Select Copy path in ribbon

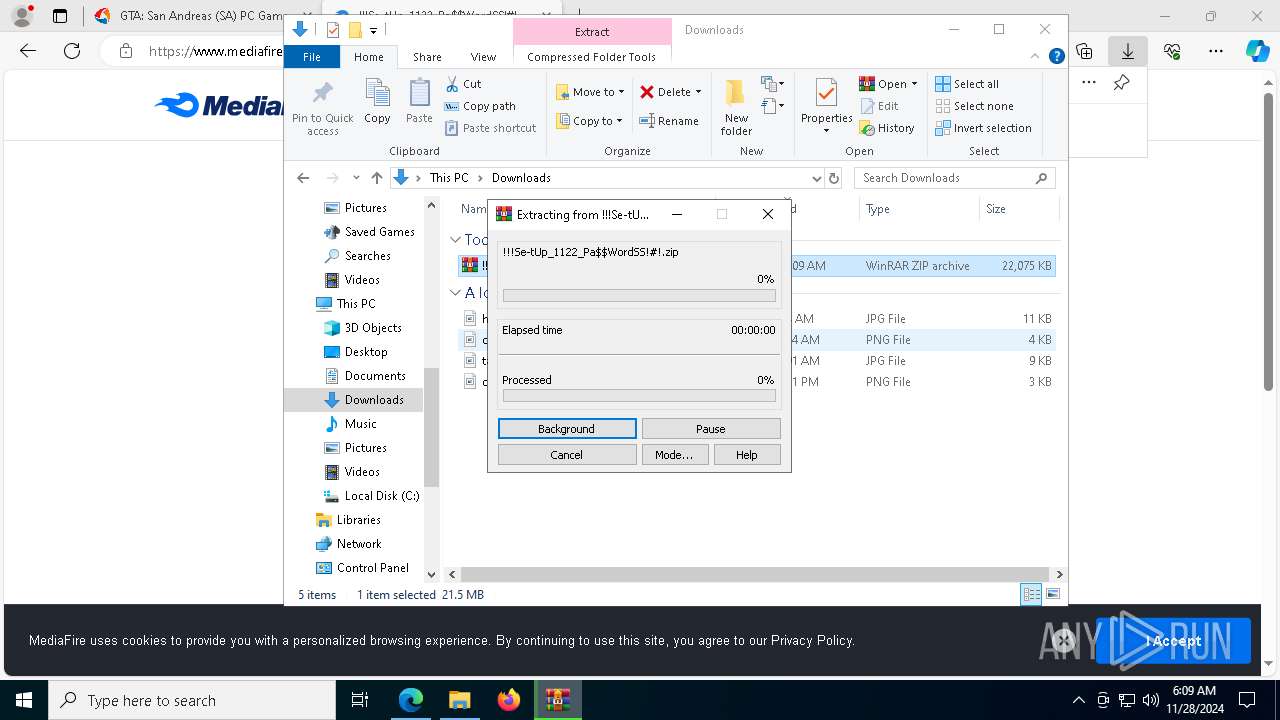[480, 106]
